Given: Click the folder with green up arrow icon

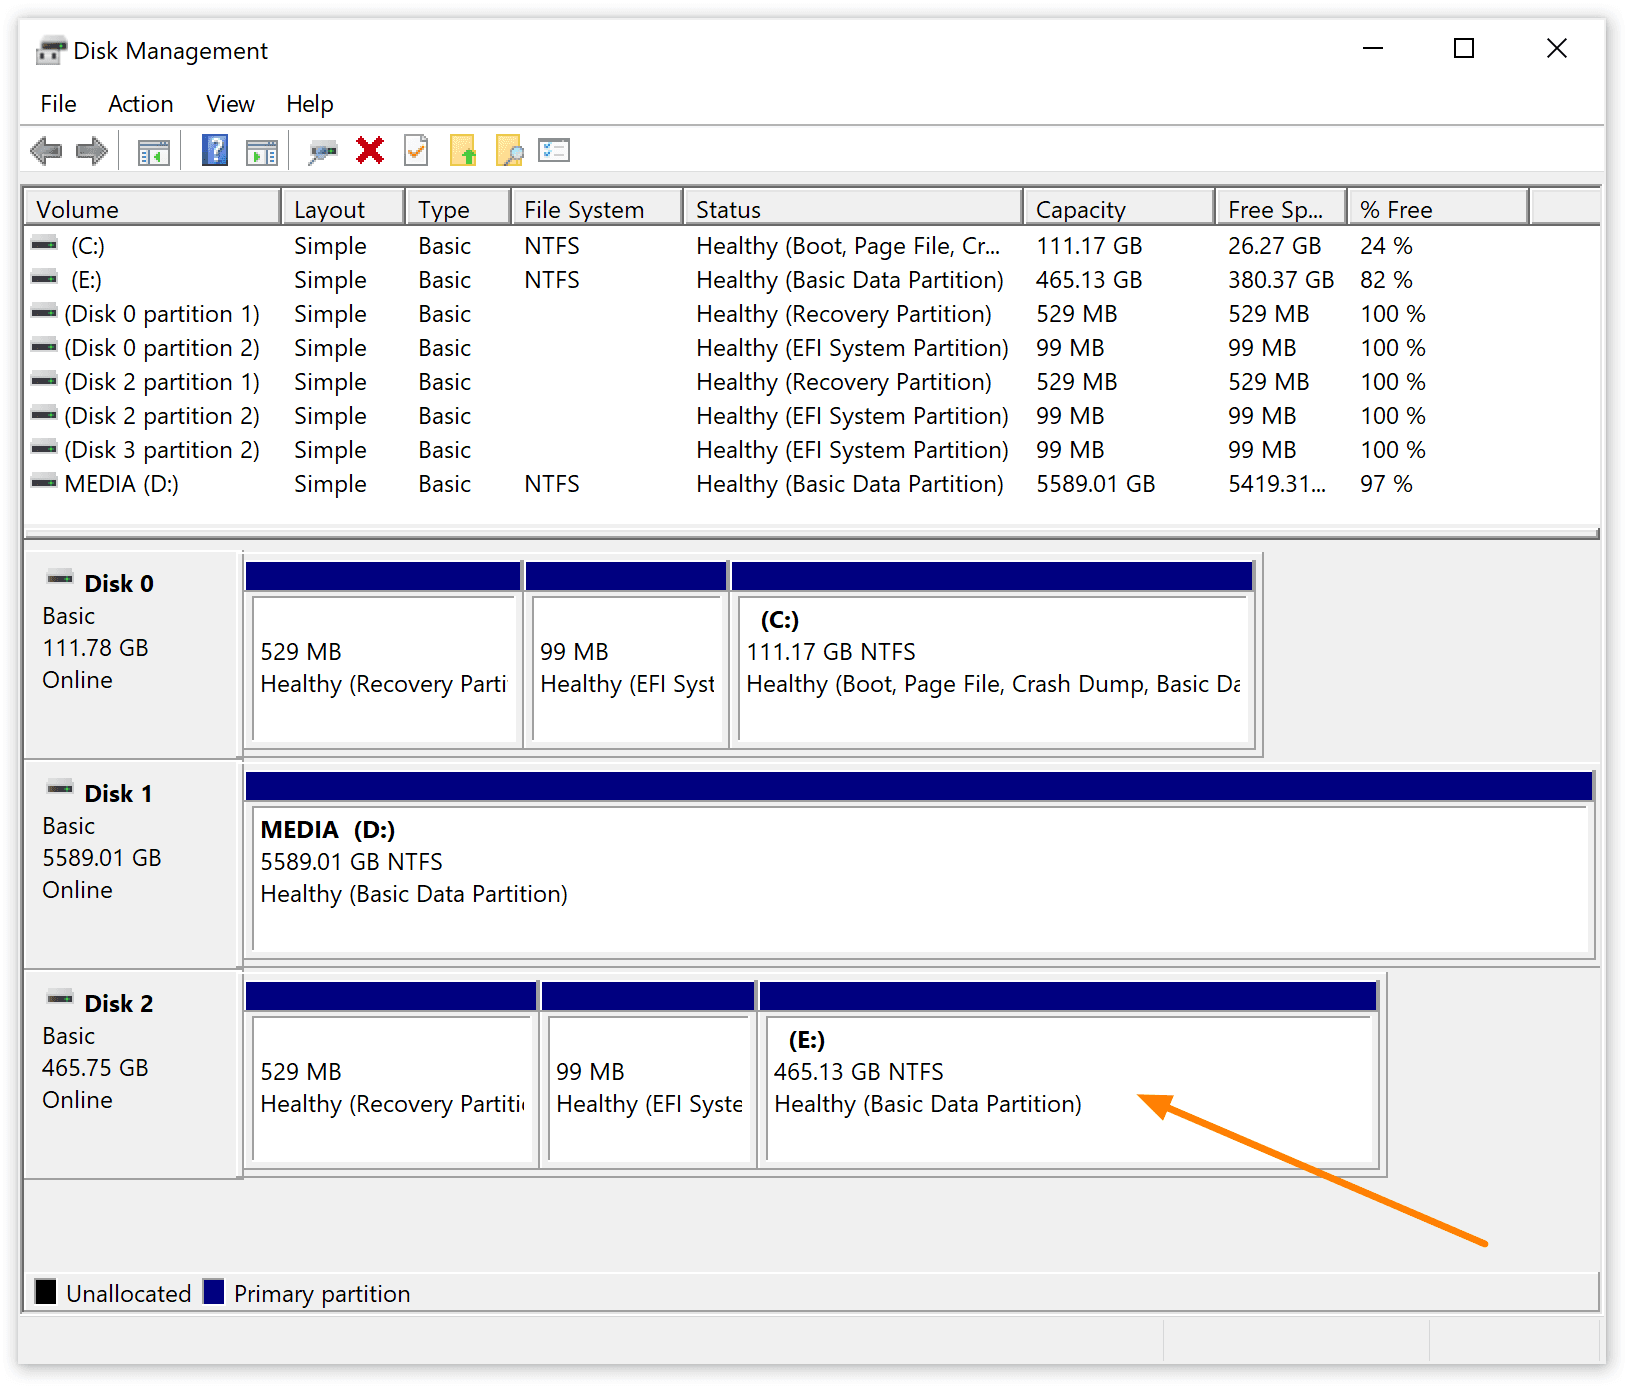Looking at the screenshot, I should coord(464,150).
